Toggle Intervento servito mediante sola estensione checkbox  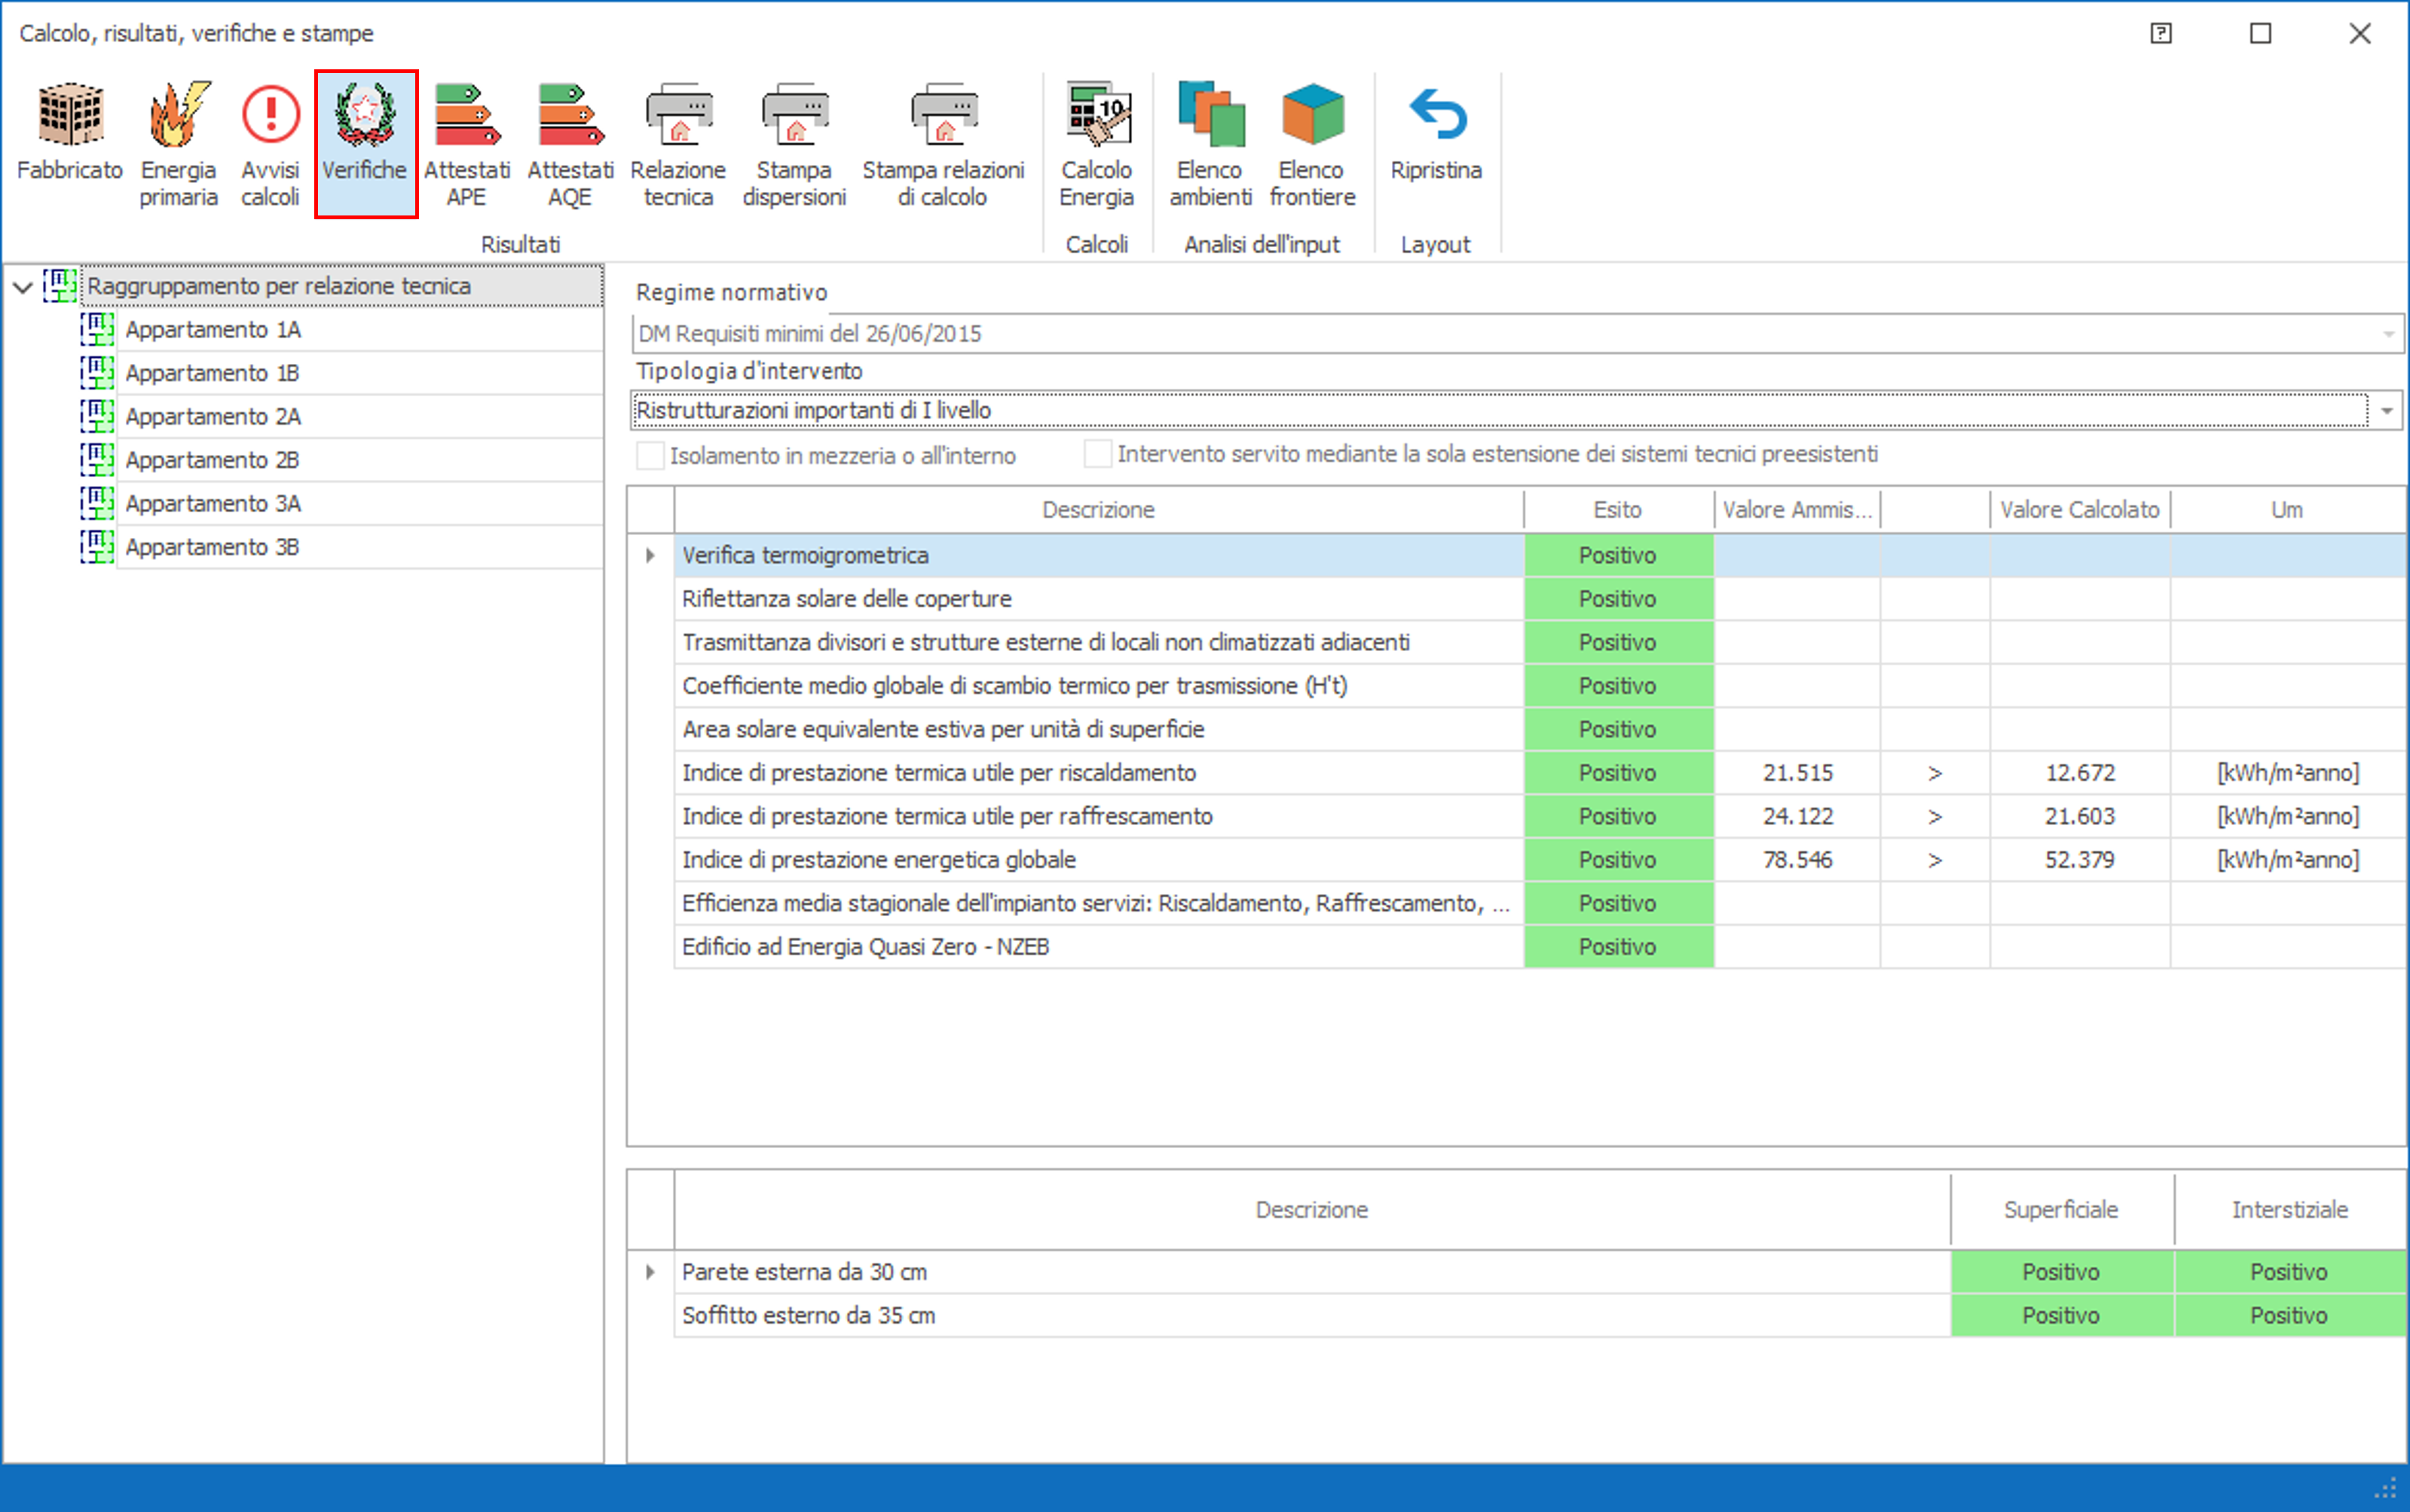(x=1098, y=454)
